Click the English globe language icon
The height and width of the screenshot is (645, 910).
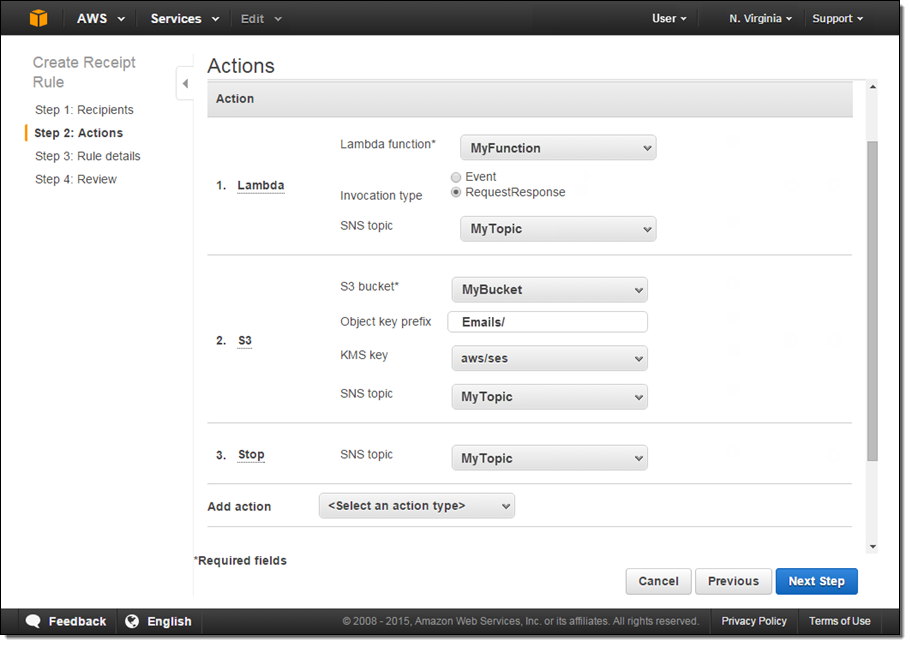[x=132, y=621]
